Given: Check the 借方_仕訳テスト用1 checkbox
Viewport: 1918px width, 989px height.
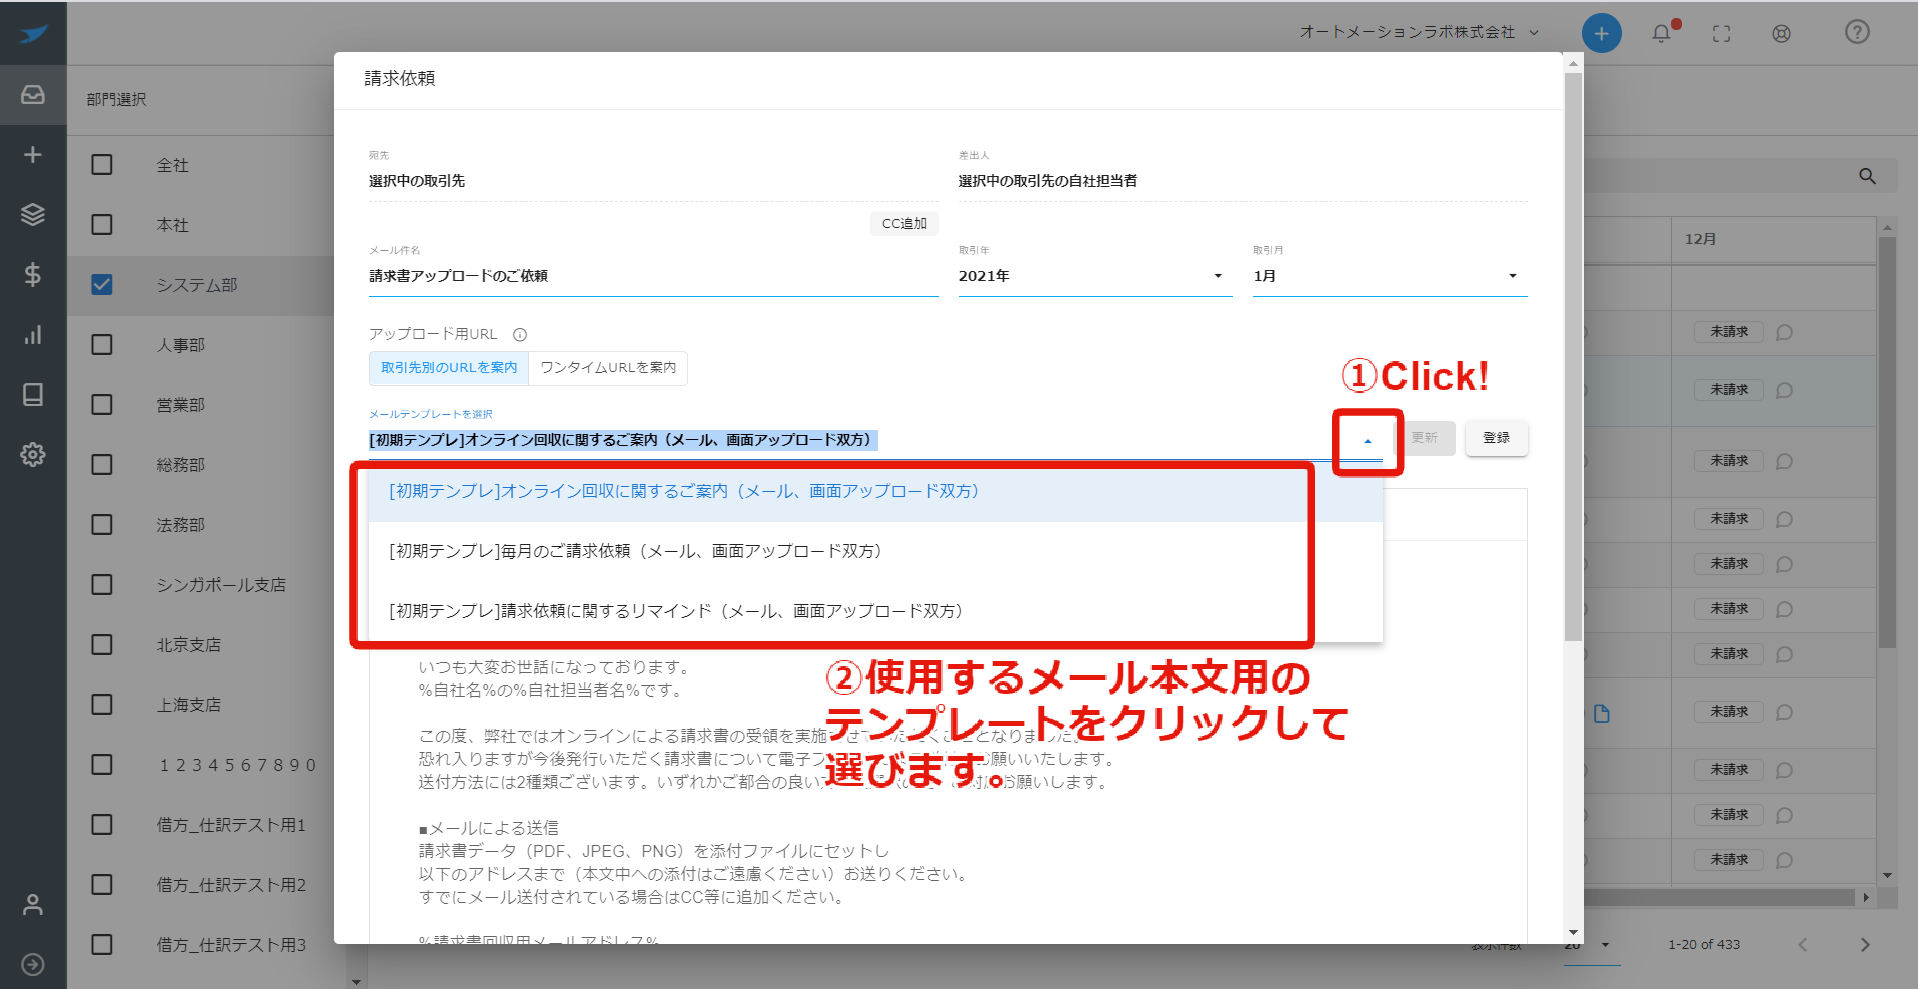Looking at the screenshot, I should pos(102,825).
